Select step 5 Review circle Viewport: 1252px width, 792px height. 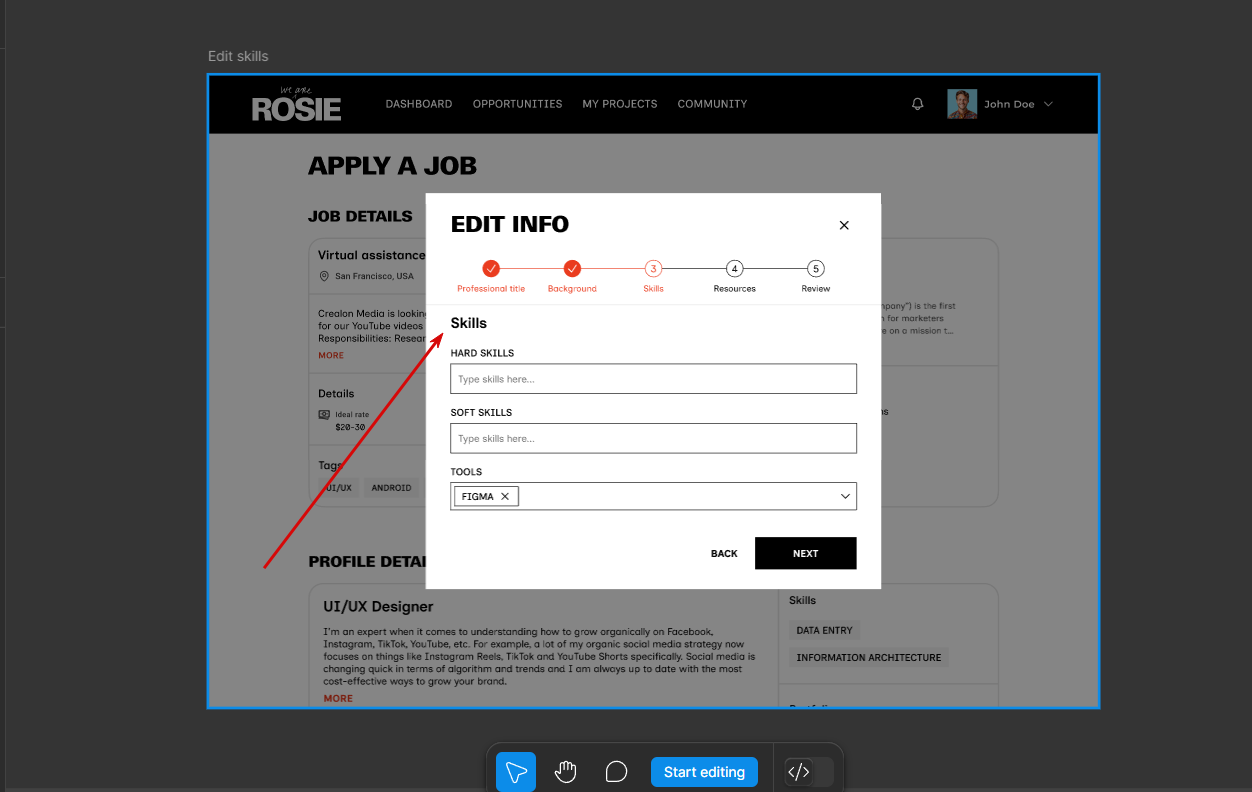(816, 268)
